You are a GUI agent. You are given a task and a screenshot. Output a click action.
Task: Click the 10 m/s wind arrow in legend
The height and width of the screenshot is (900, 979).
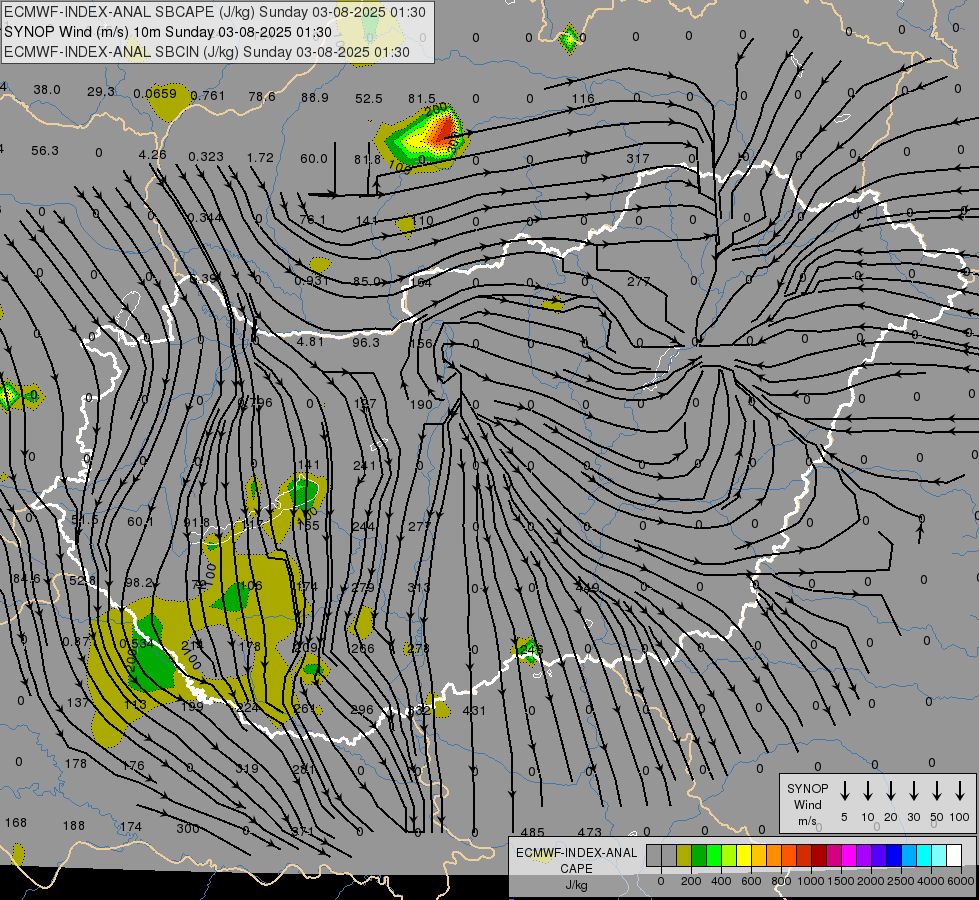867,791
